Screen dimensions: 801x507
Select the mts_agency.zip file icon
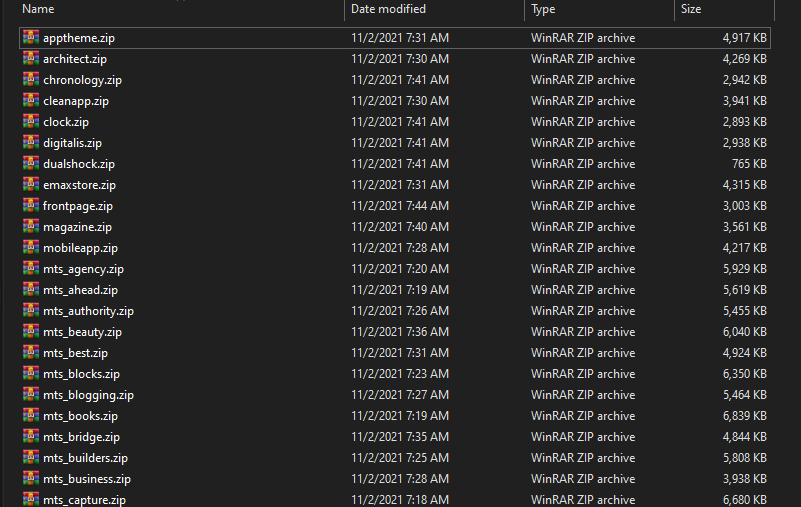pyautogui.click(x=31, y=268)
